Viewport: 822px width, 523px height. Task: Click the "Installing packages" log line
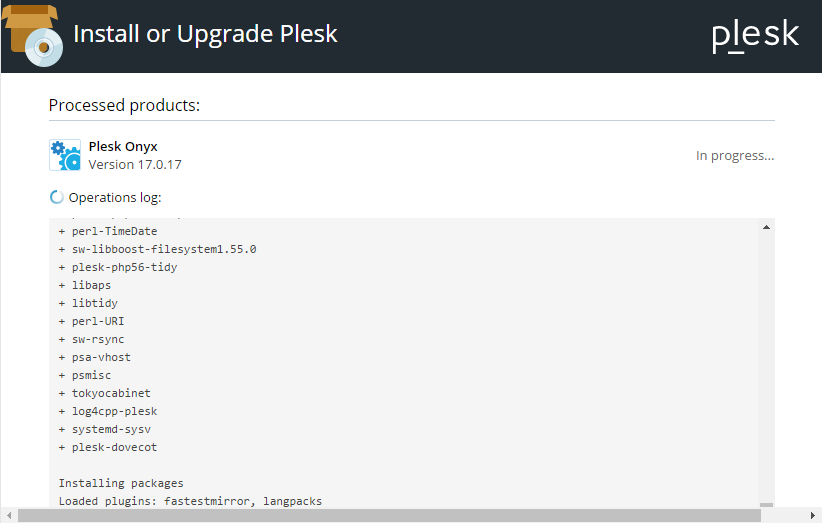pyautogui.click(x=121, y=483)
